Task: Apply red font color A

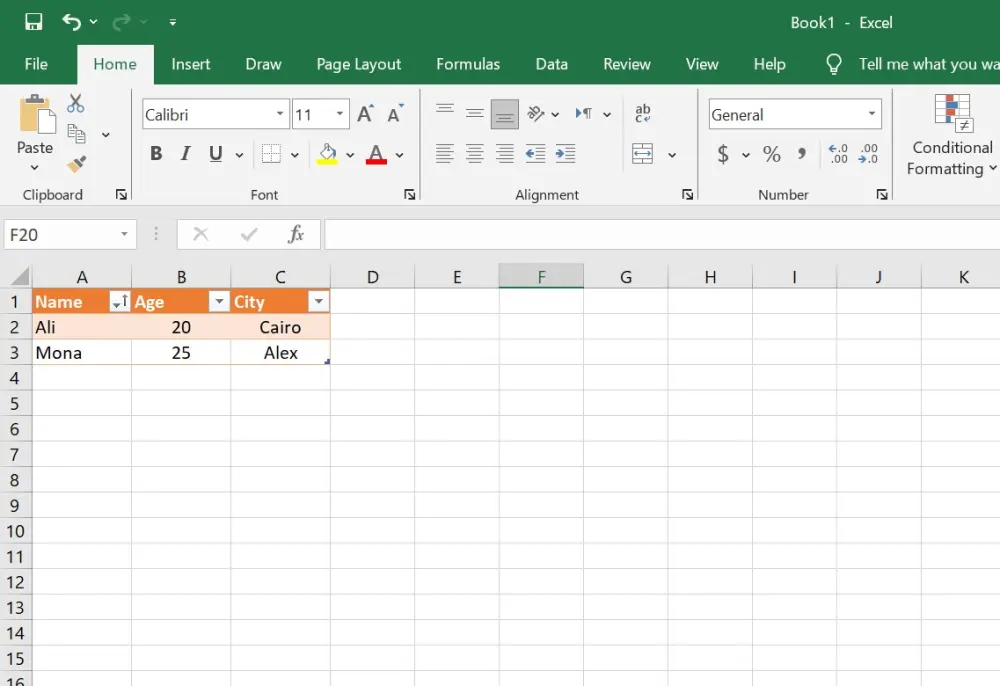Action: pyautogui.click(x=376, y=154)
